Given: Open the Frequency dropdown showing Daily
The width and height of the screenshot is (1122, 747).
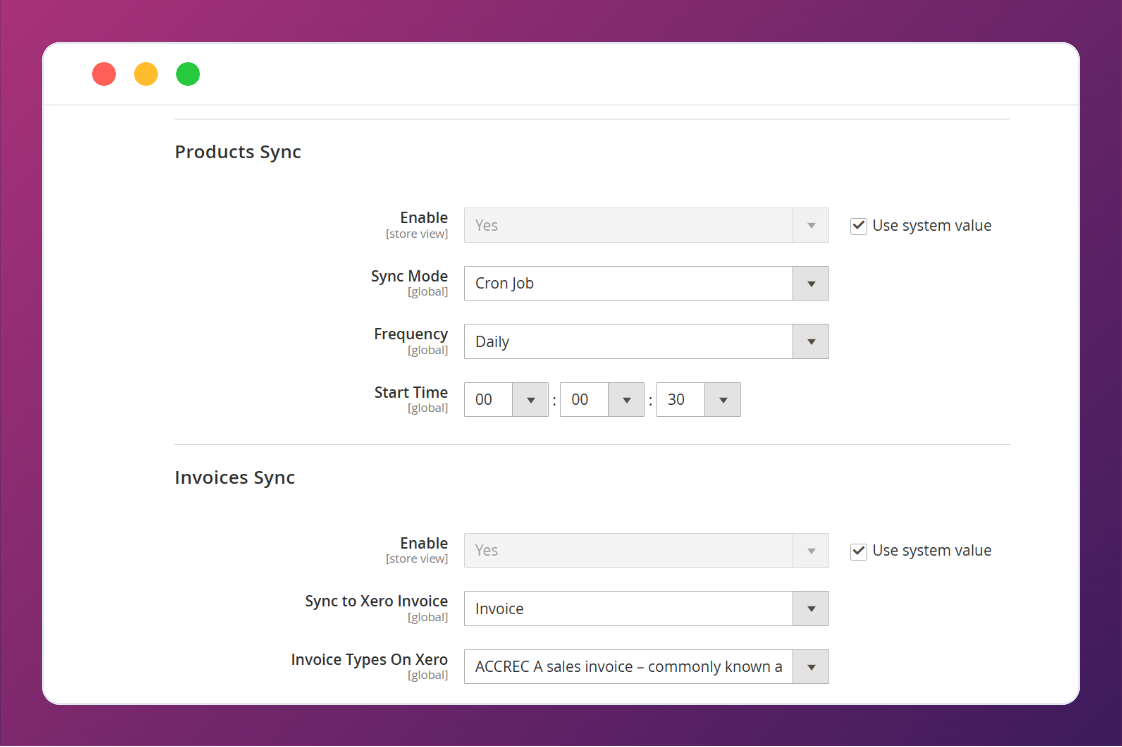Looking at the screenshot, I should [646, 342].
